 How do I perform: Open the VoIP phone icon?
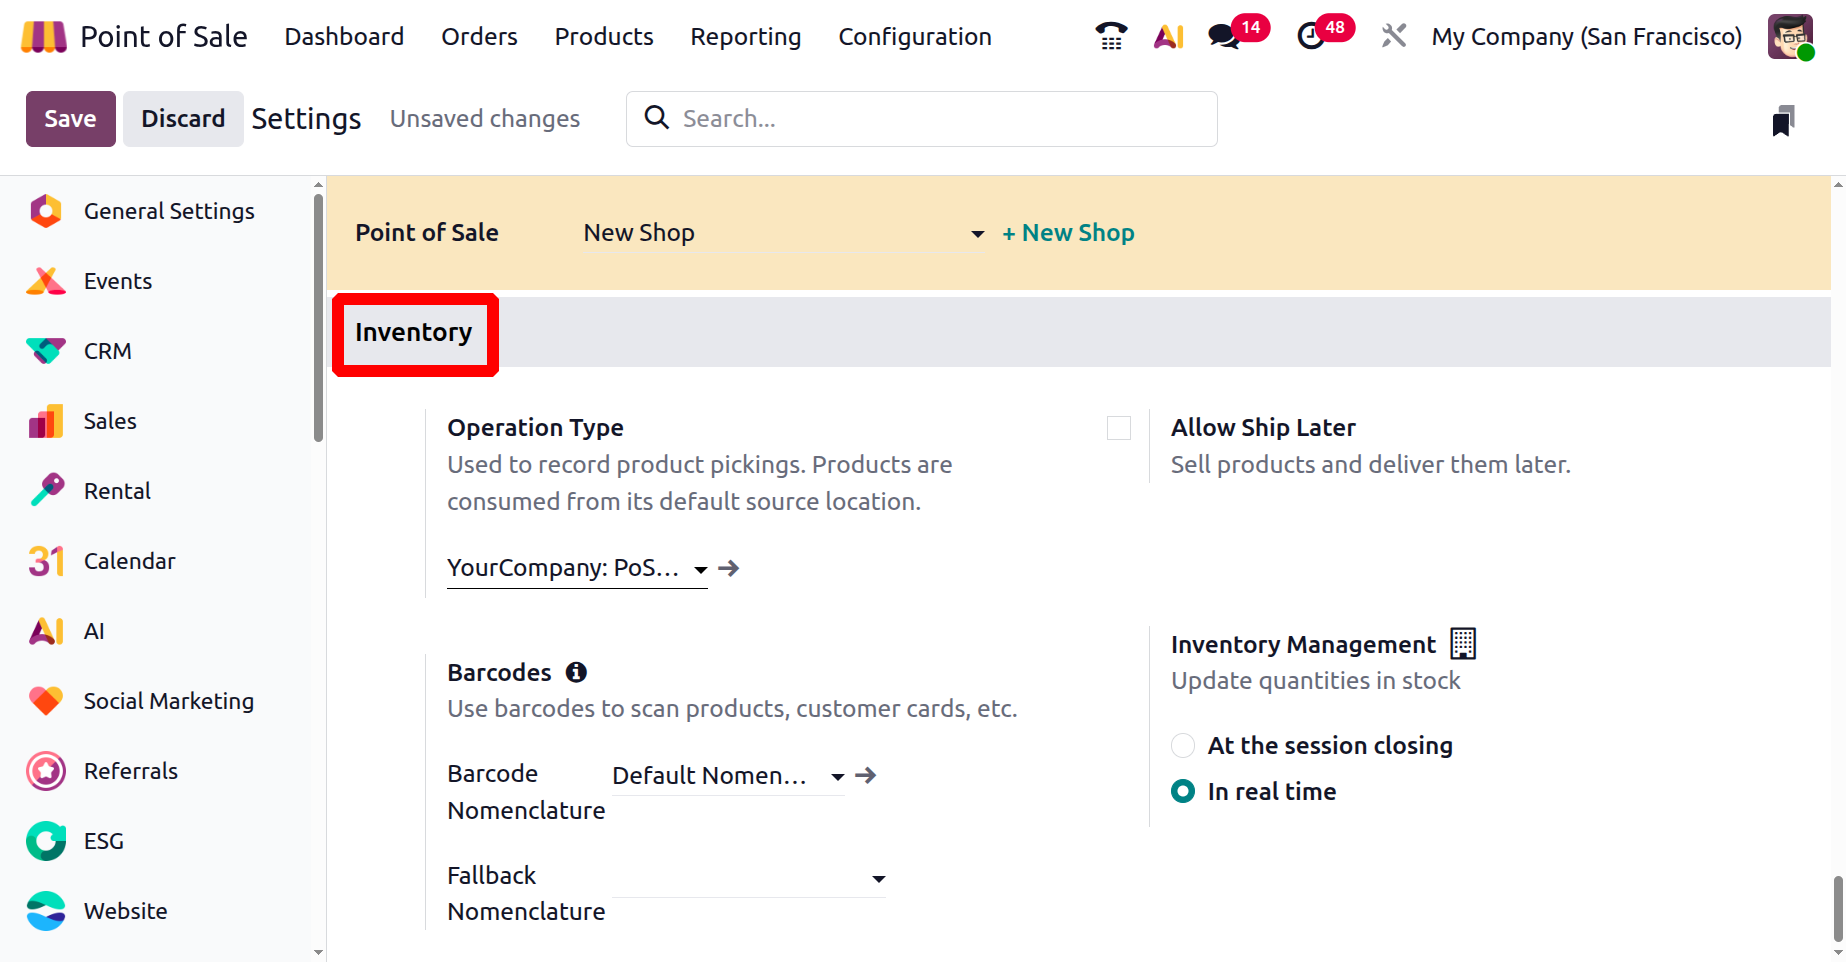(1111, 37)
